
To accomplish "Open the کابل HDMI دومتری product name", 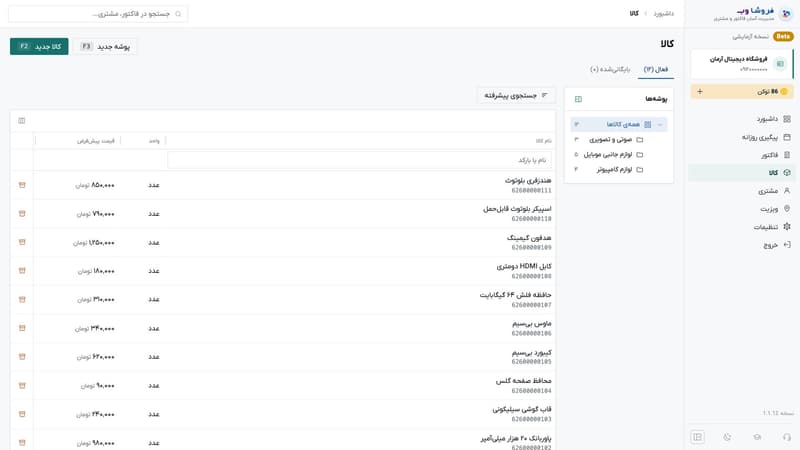I will click(524, 266).
